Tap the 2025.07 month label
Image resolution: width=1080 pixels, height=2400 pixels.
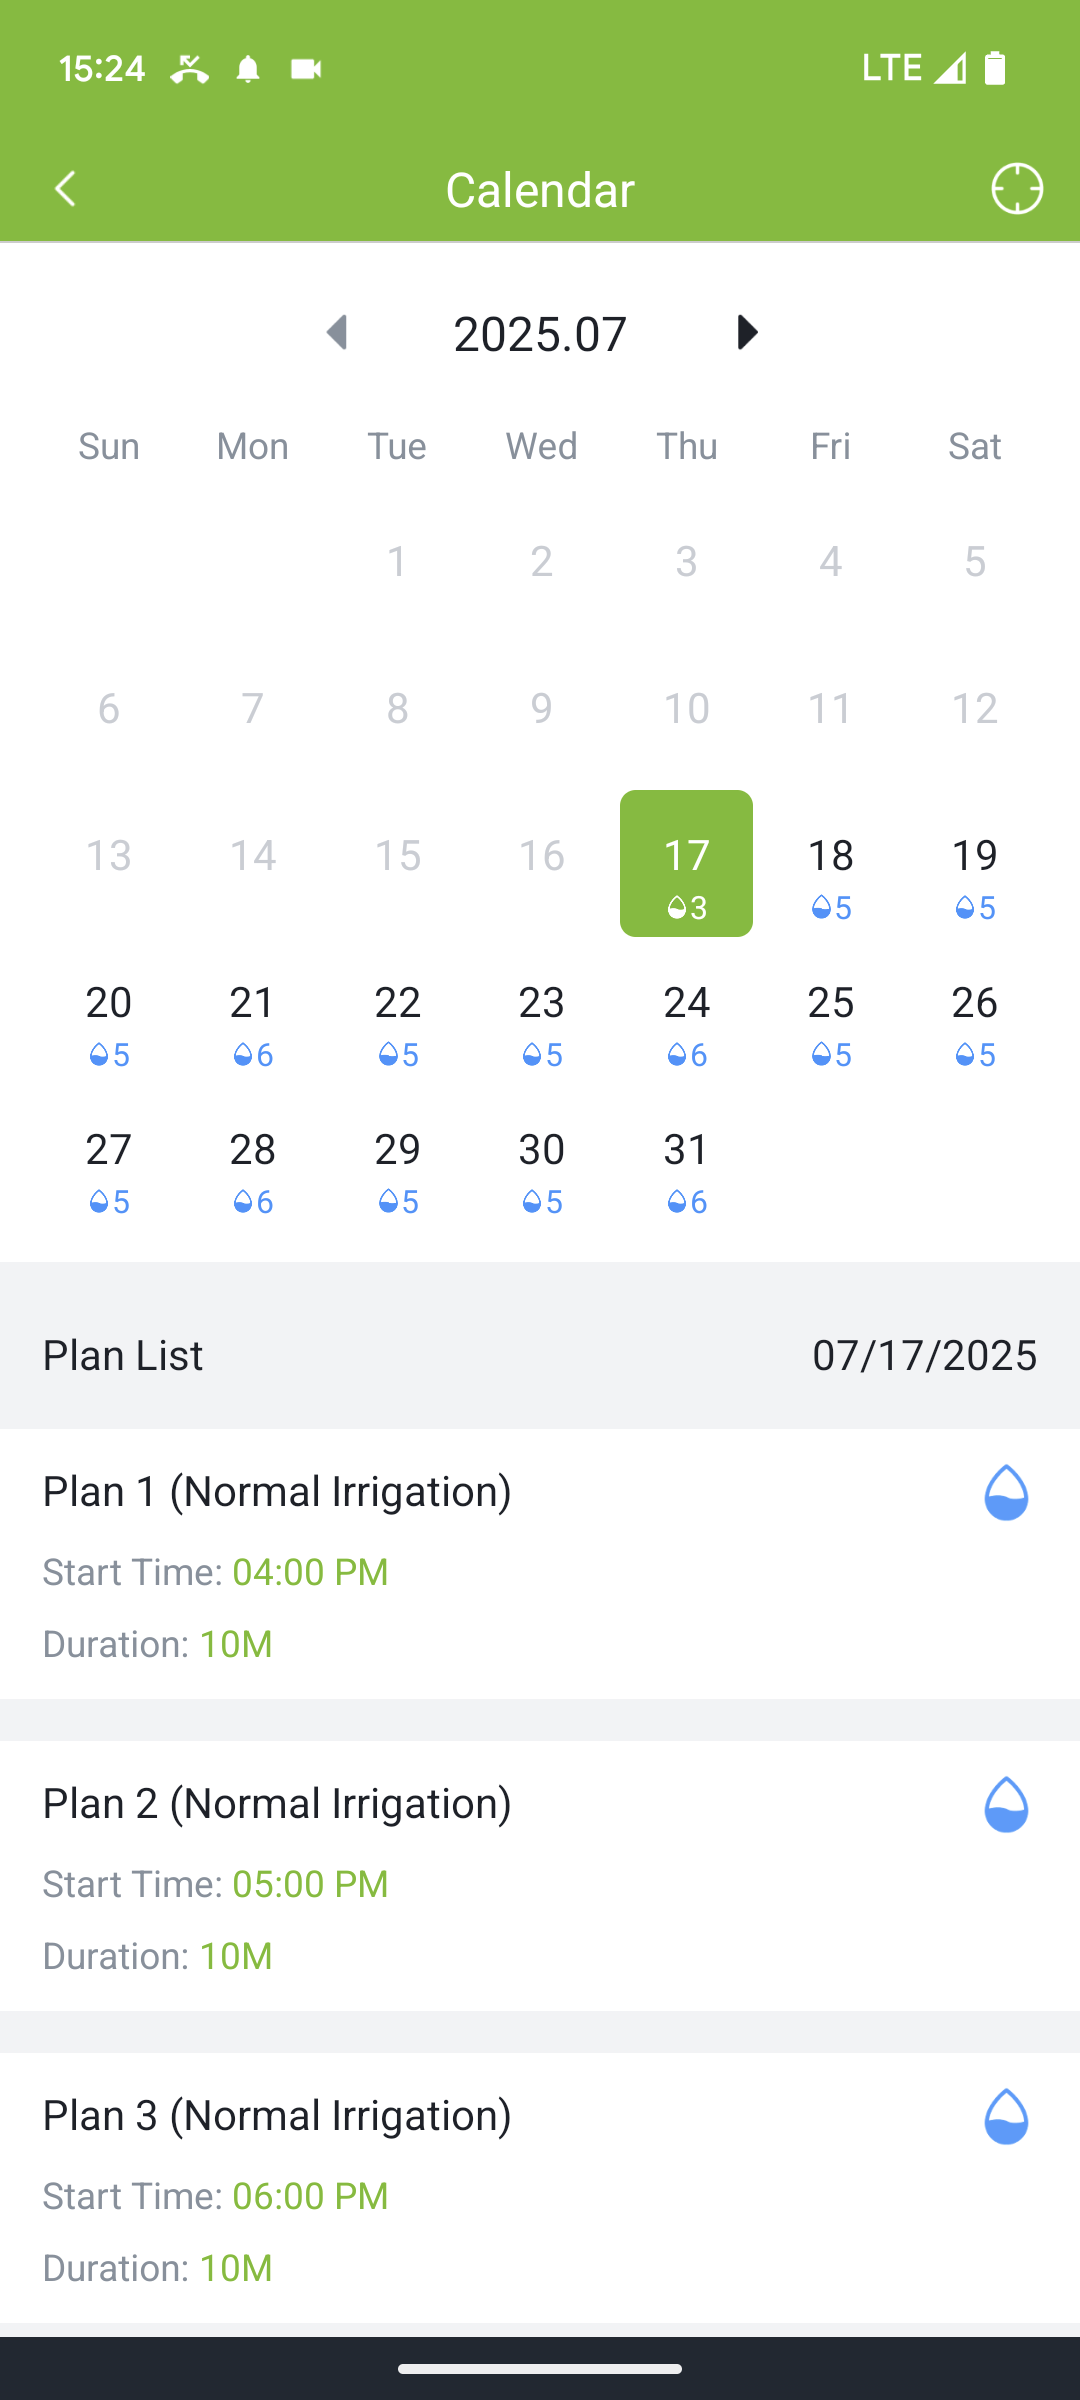click(x=540, y=333)
